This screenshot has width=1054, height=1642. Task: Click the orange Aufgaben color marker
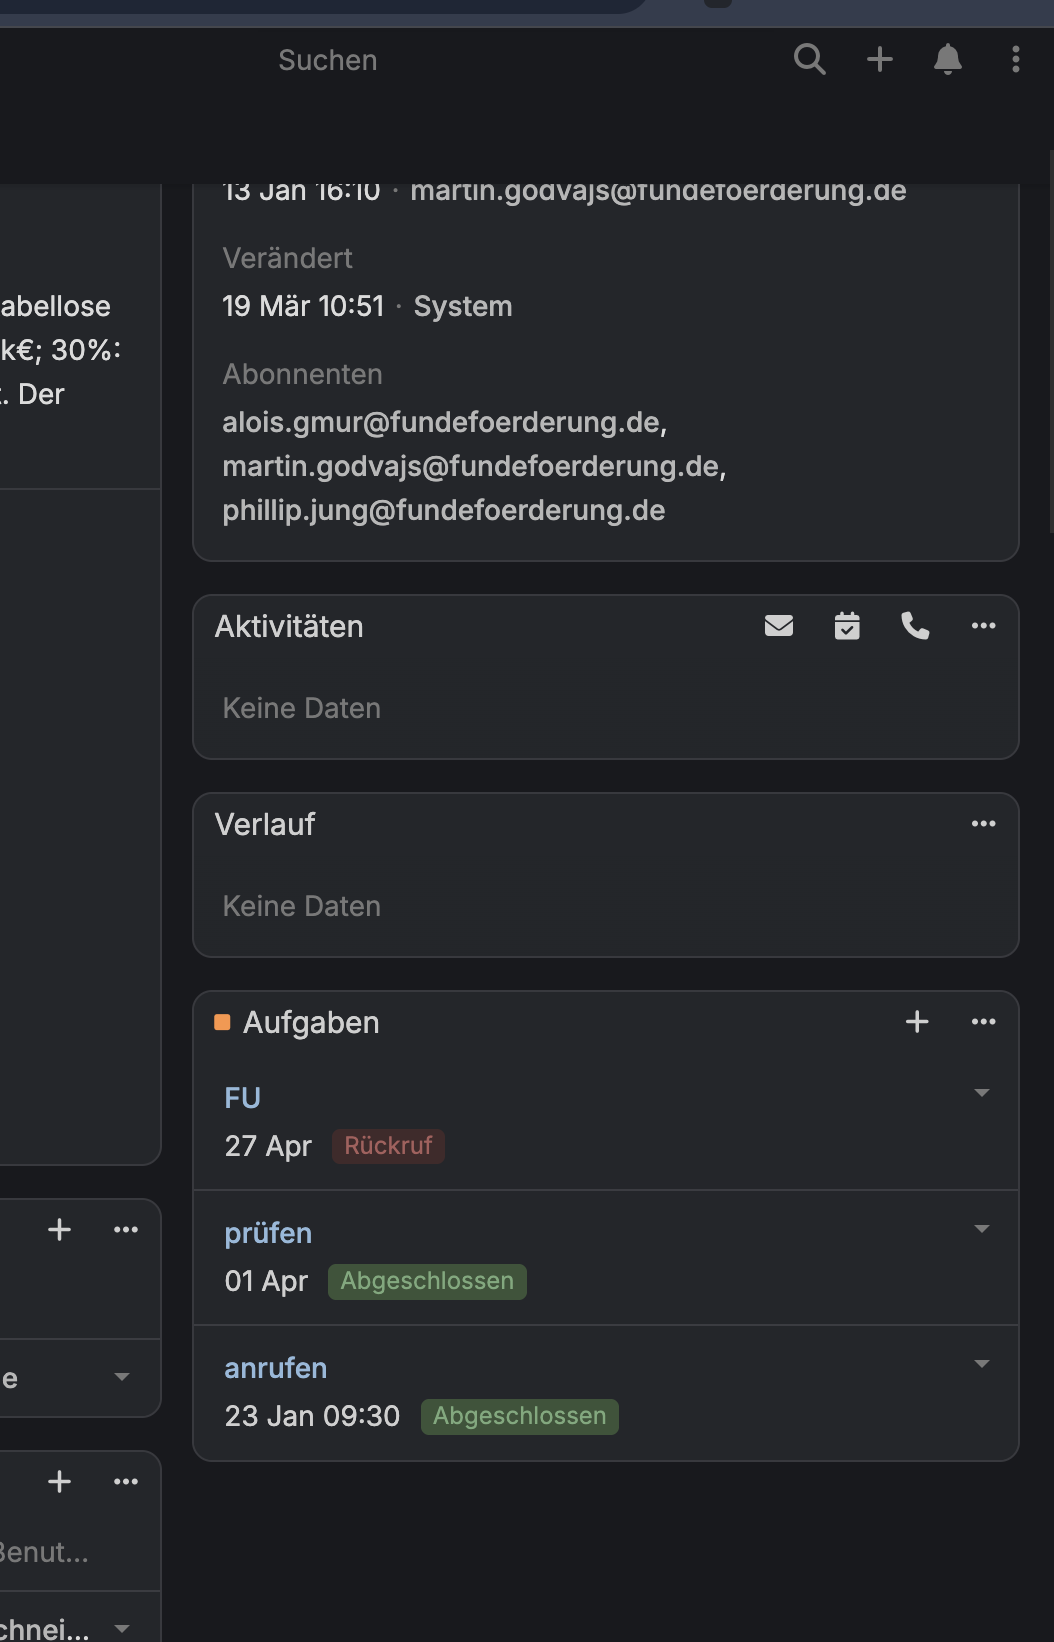pyautogui.click(x=223, y=1022)
